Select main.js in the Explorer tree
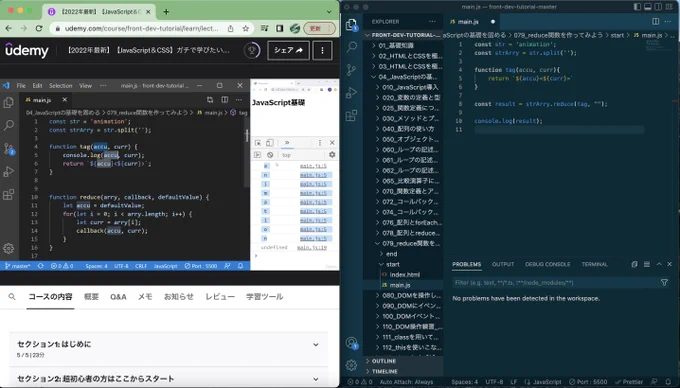The image size is (680, 388). 399,285
